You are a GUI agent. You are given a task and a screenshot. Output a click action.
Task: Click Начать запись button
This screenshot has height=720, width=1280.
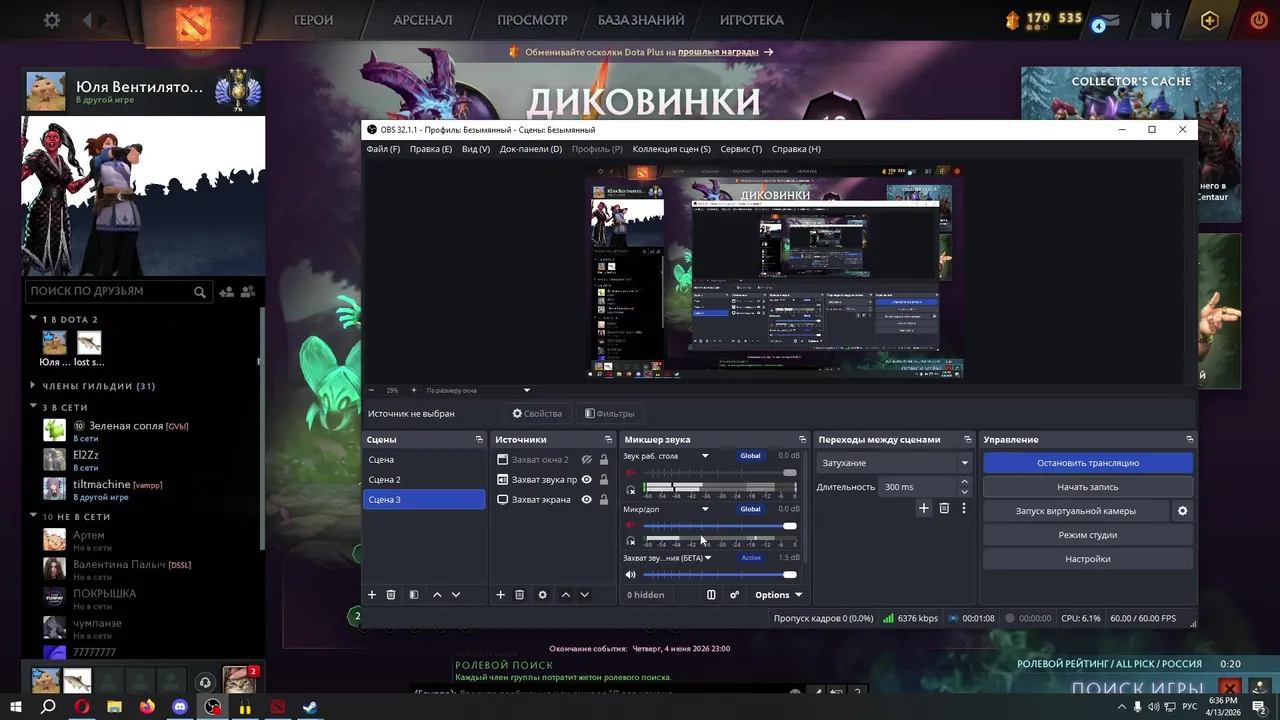click(1088, 487)
